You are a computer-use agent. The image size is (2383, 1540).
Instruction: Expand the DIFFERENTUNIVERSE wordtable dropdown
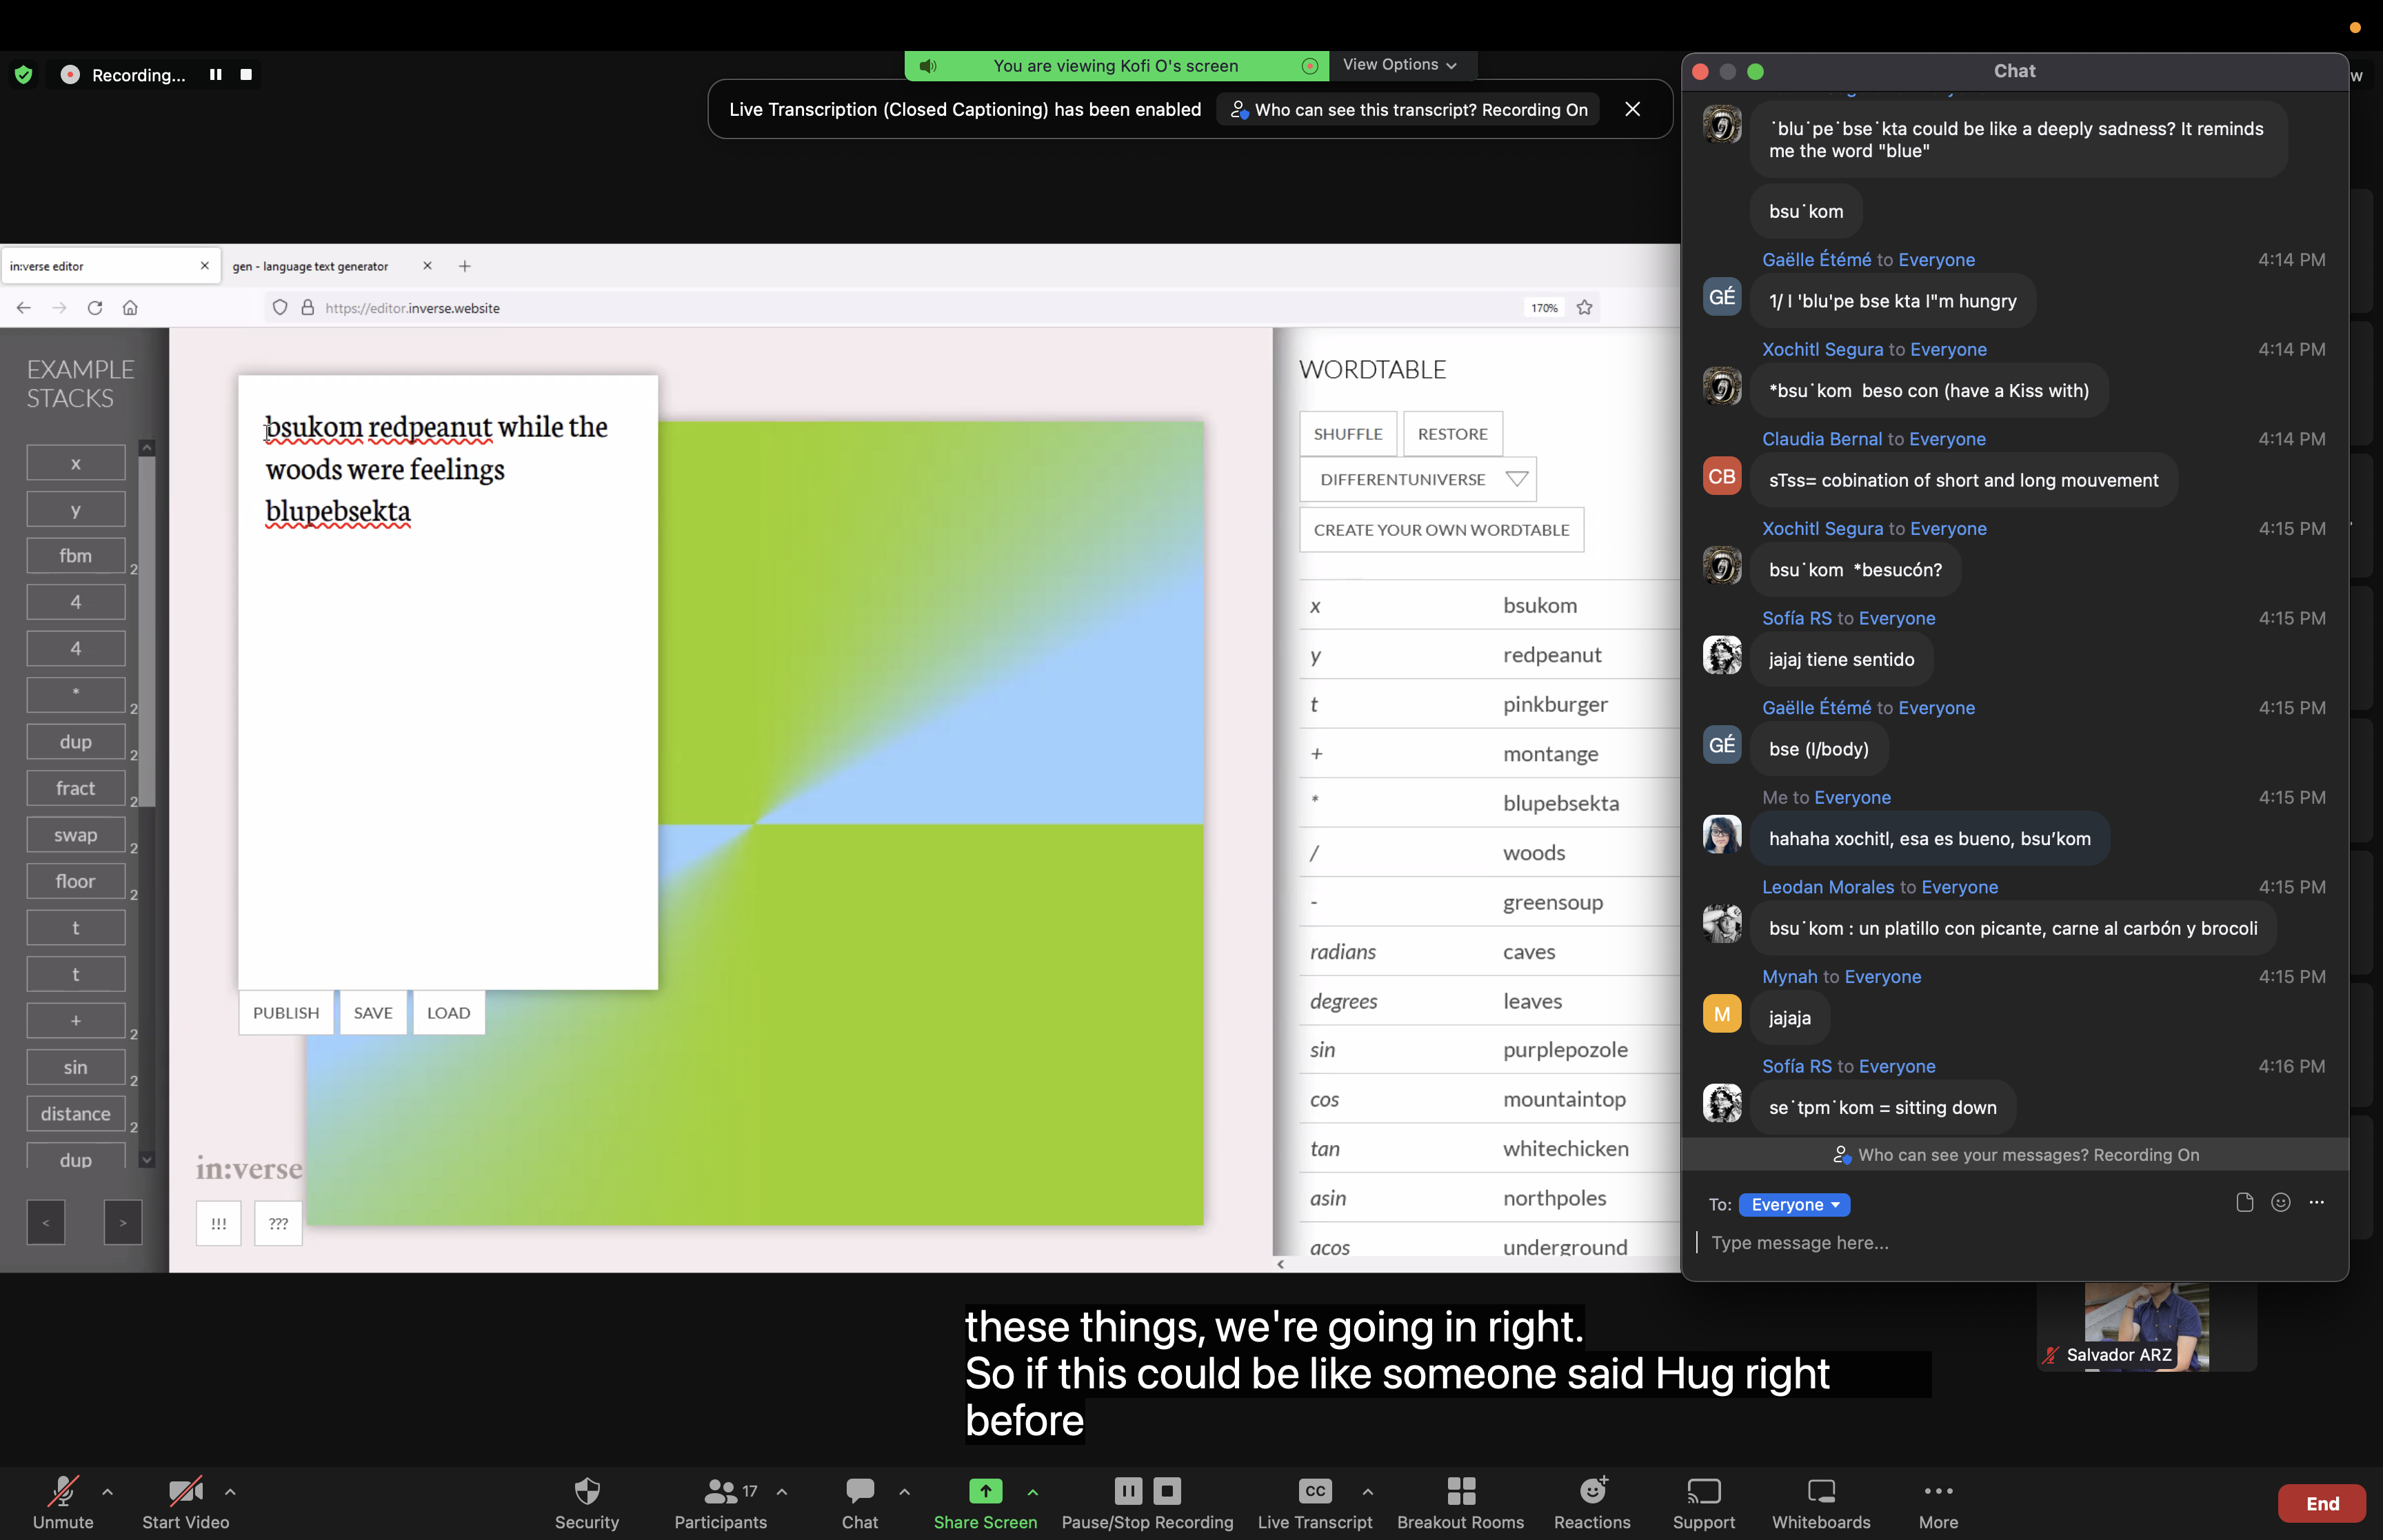tap(1417, 479)
